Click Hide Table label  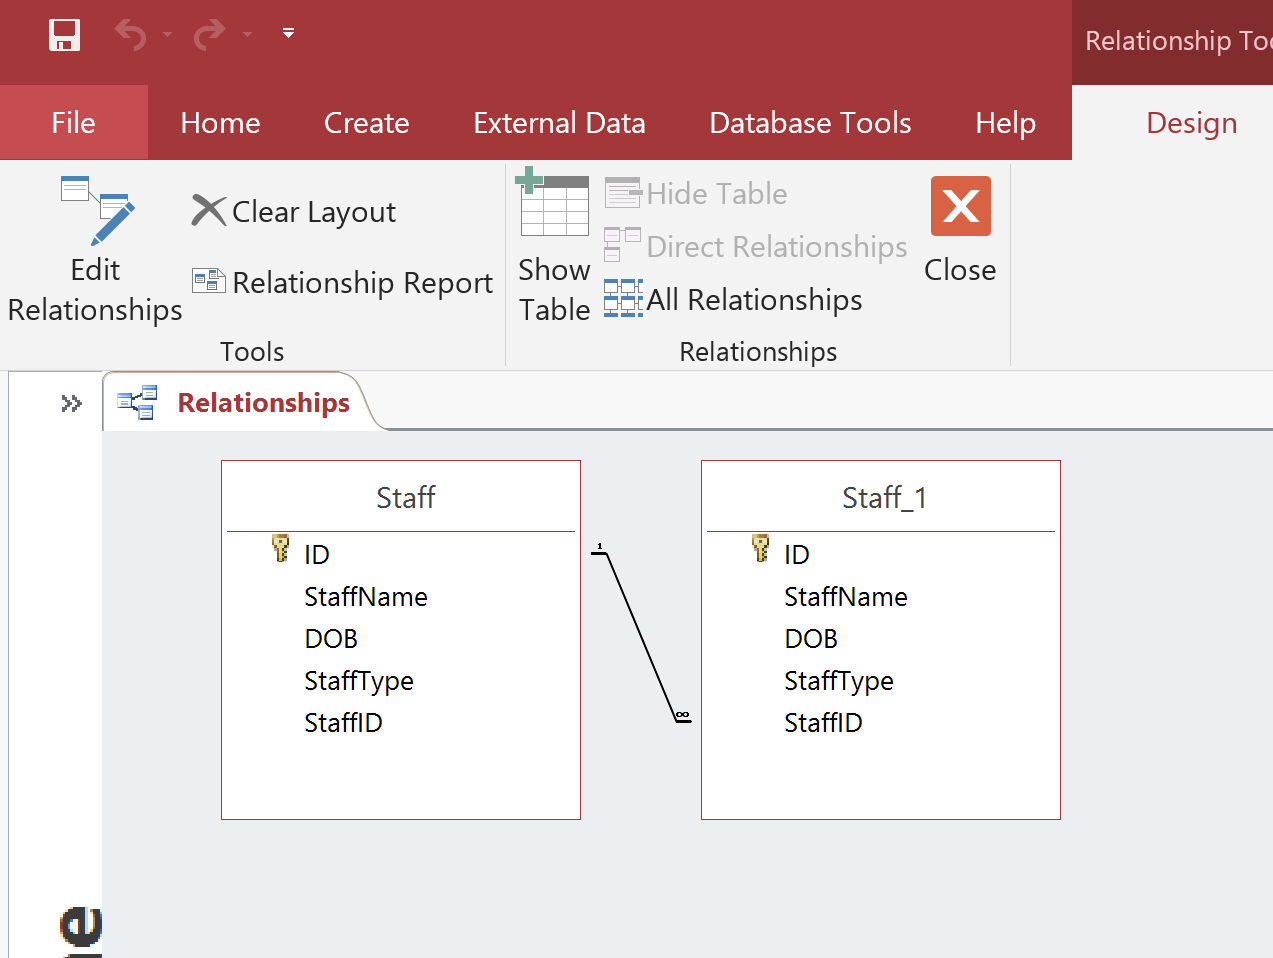click(x=717, y=194)
